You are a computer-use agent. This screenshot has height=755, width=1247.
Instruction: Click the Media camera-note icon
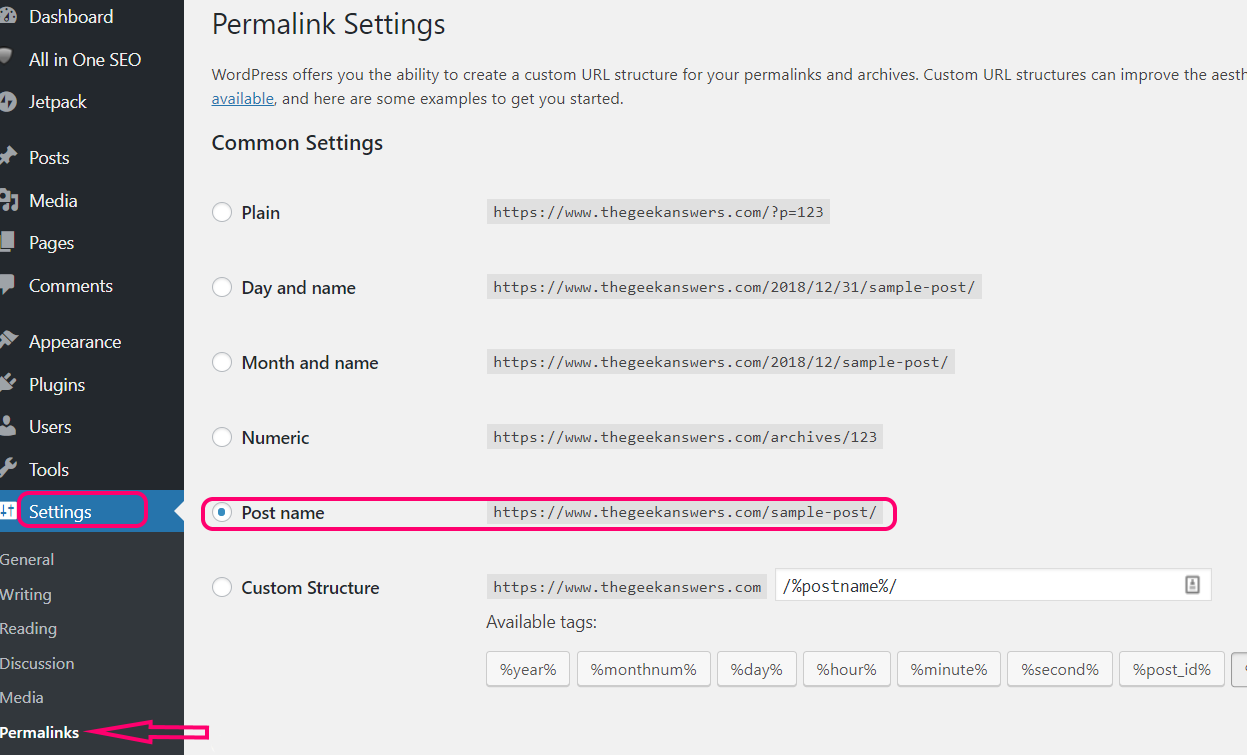(x=8, y=200)
